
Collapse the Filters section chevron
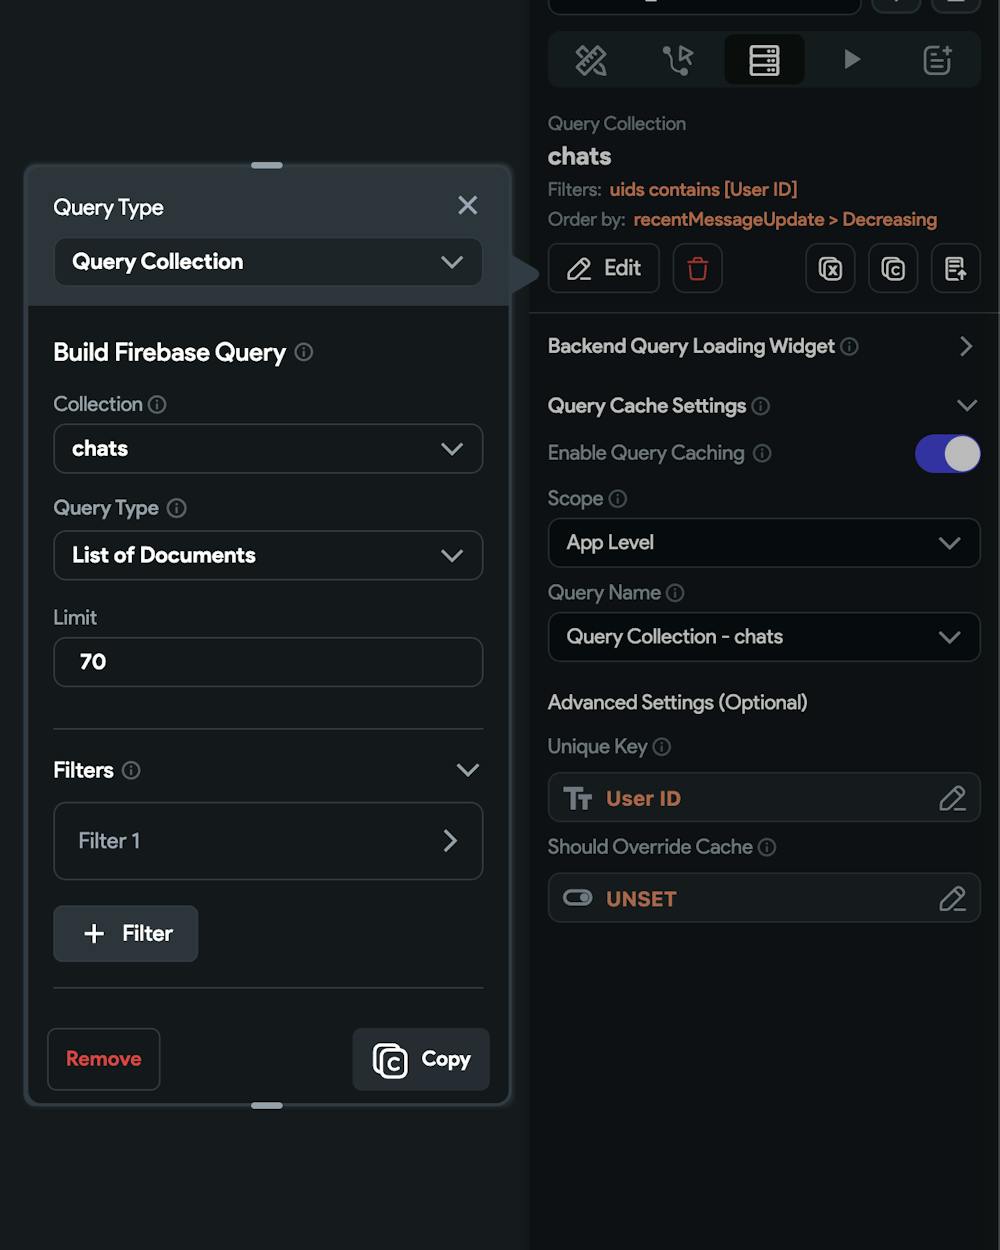pos(468,770)
